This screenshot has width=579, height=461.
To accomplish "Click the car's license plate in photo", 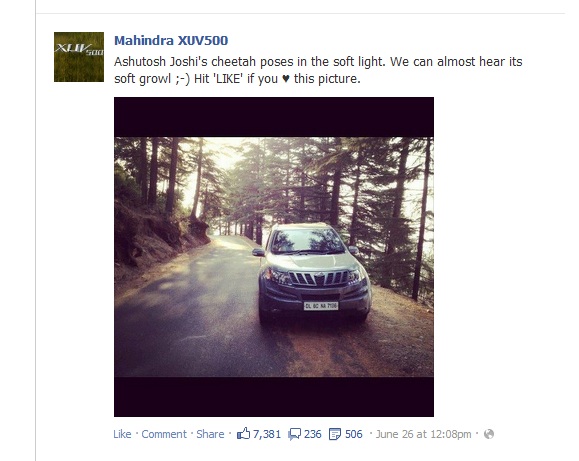I will 321,305.
